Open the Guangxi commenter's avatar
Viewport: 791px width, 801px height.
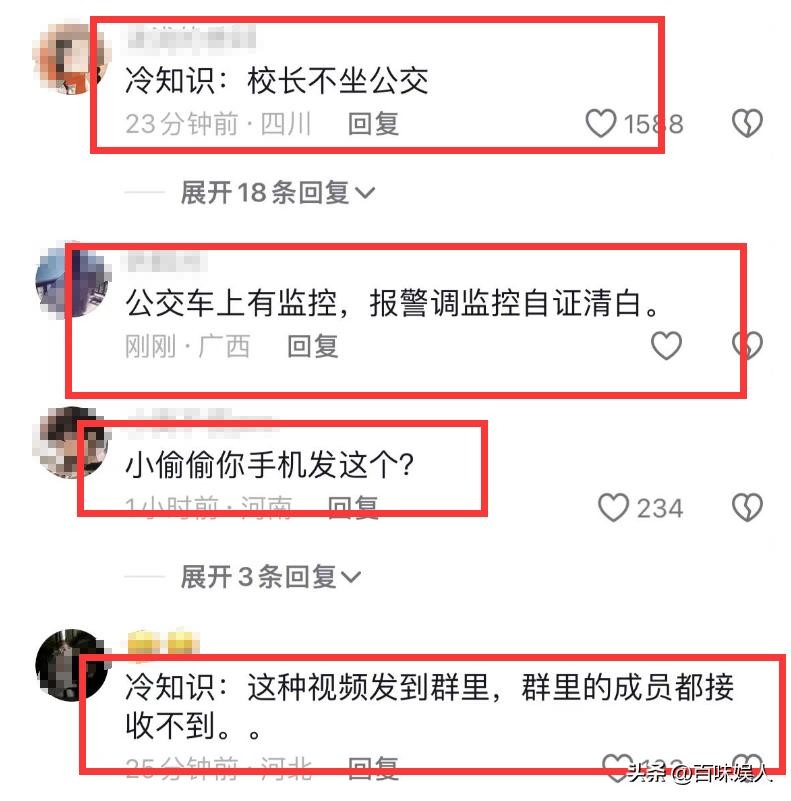coord(73,280)
